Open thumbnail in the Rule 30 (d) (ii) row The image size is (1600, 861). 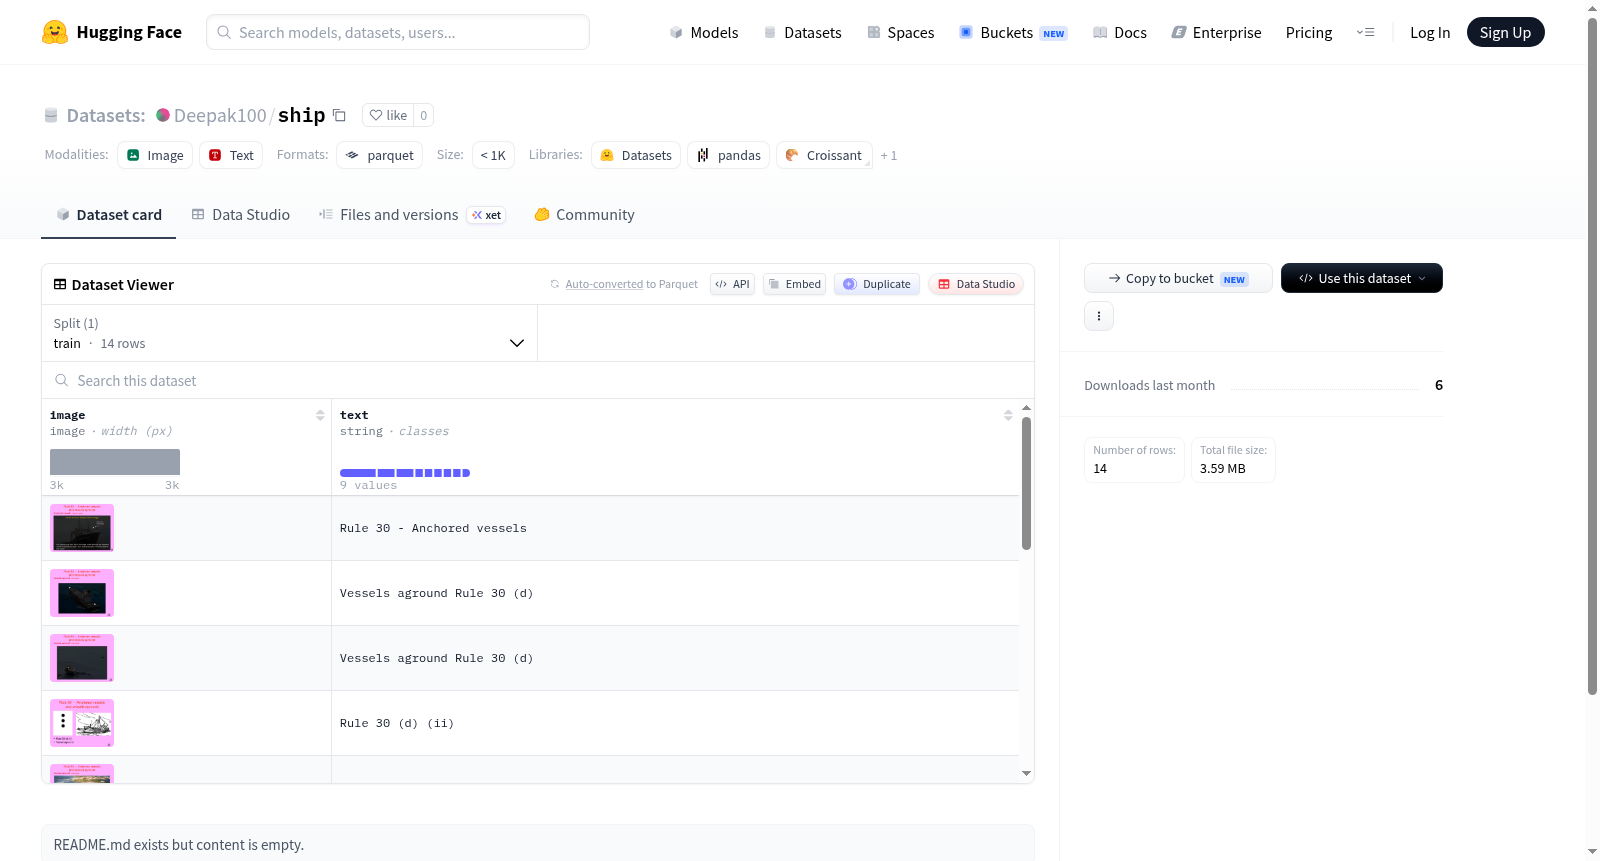point(82,723)
